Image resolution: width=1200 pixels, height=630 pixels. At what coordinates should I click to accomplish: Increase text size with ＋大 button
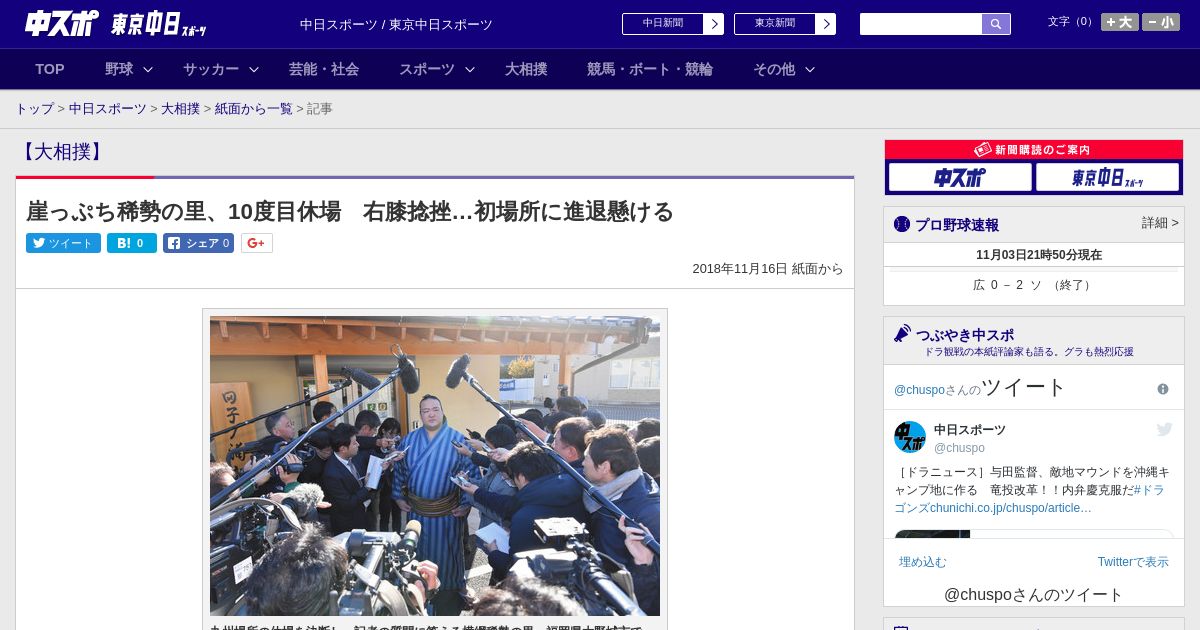1120,22
